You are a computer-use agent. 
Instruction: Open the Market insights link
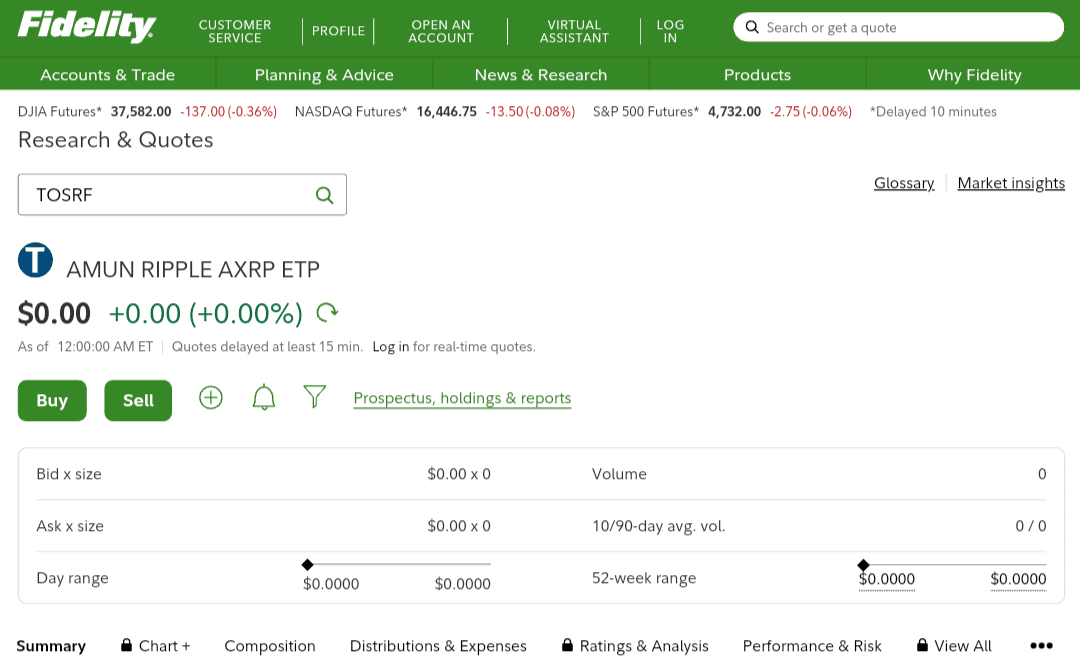(1011, 183)
